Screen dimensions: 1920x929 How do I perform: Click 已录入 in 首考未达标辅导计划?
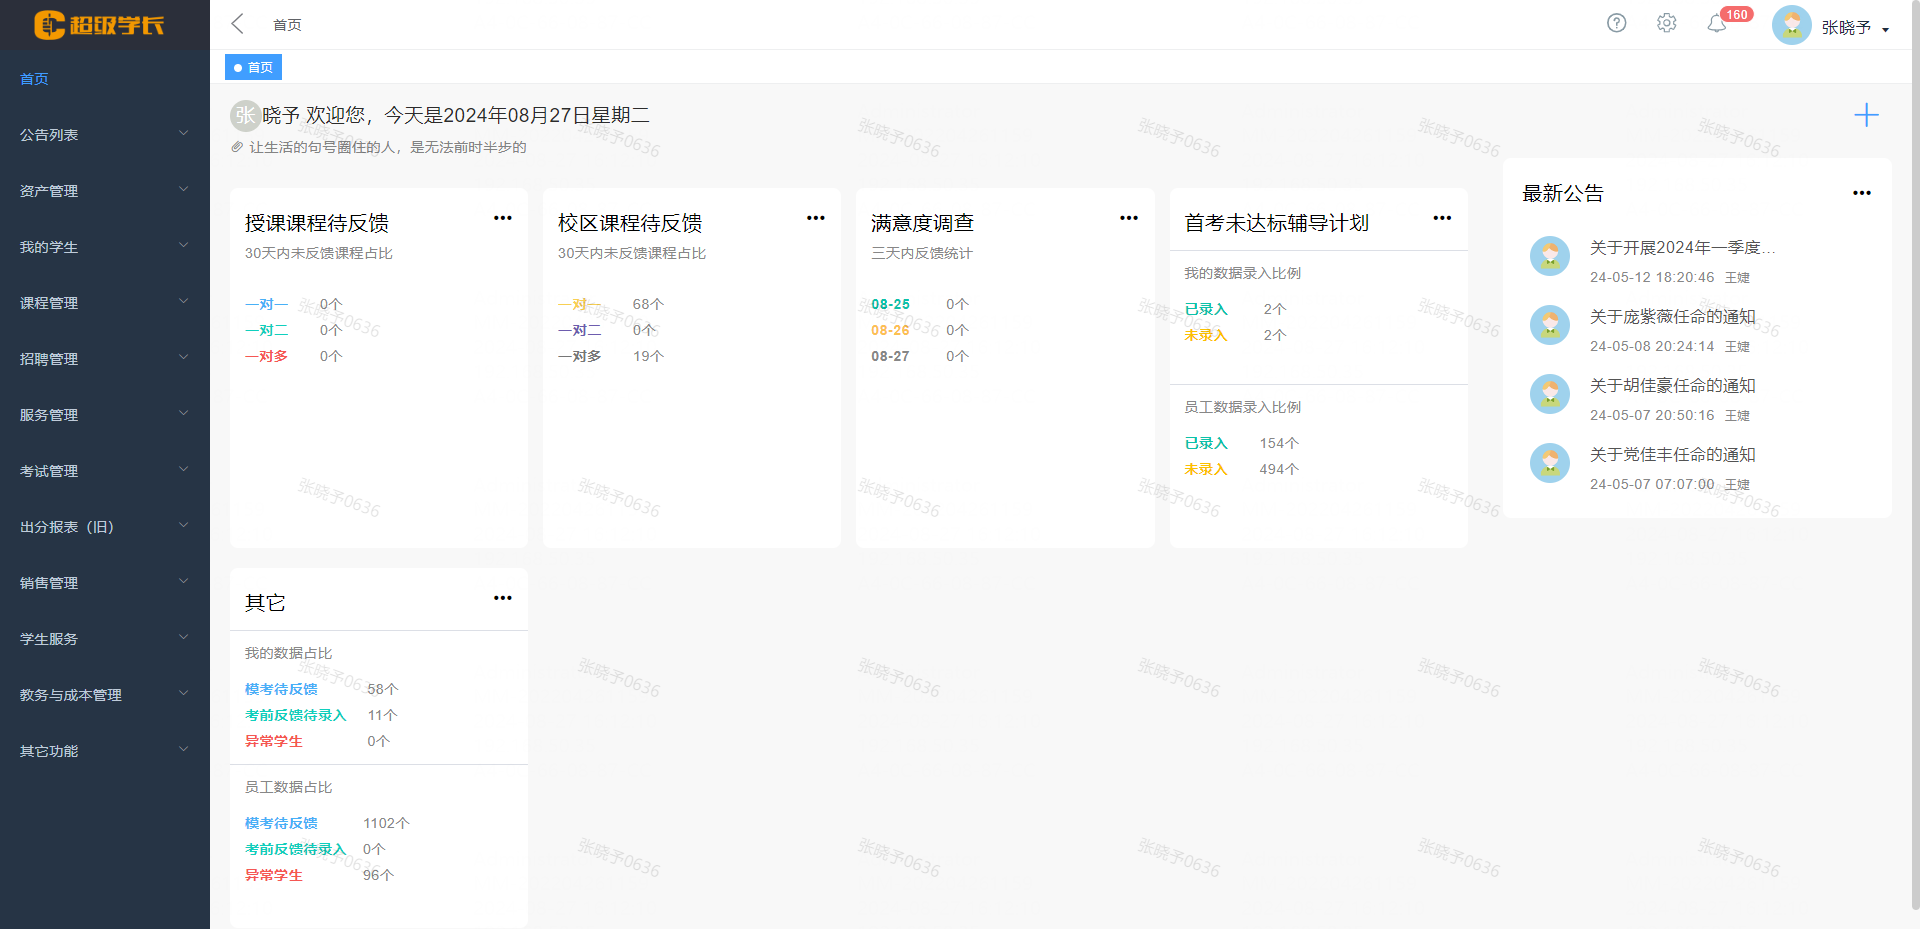[x=1205, y=309]
